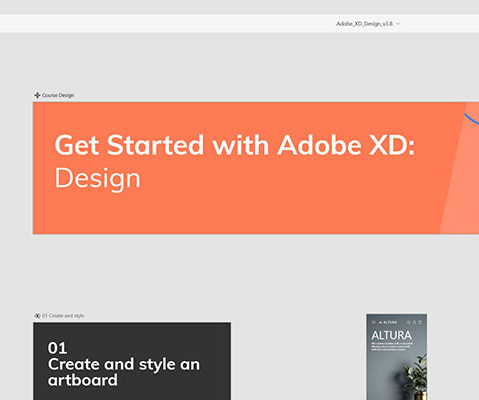Click the icon beside '01 Create and style' label
The width and height of the screenshot is (479, 400).
point(37,316)
